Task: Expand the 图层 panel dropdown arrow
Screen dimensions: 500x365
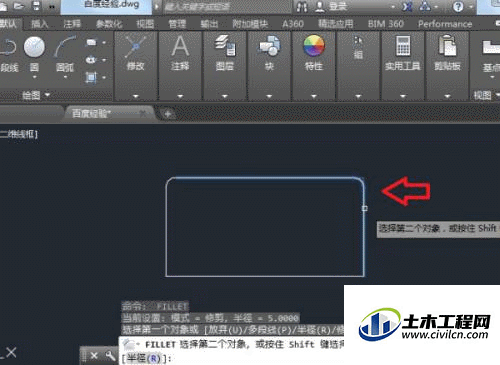Action: [225, 96]
